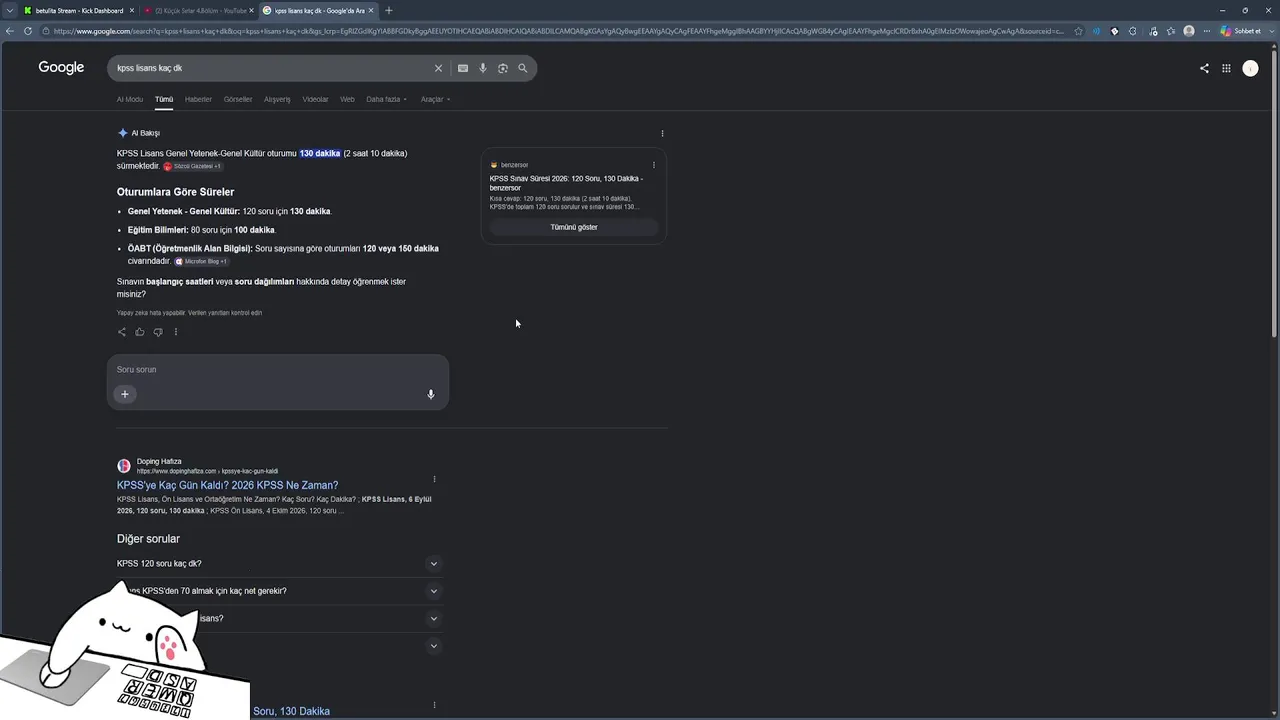Dislike the AI overview with thumbs down
The image size is (1280, 720).
tap(158, 332)
